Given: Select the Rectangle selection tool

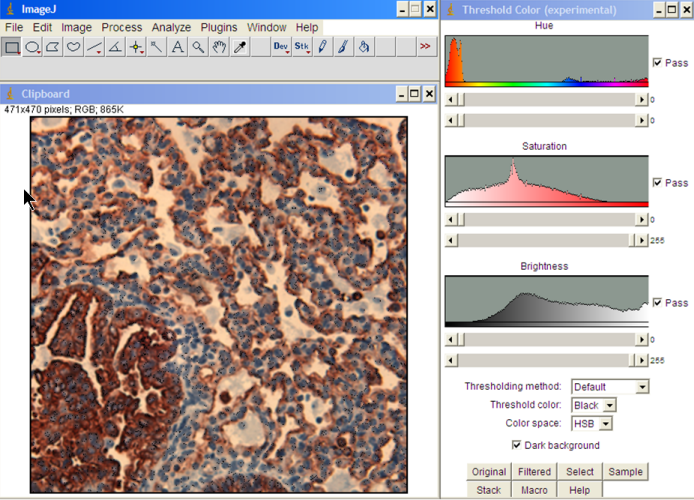Looking at the screenshot, I should (12, 47).
